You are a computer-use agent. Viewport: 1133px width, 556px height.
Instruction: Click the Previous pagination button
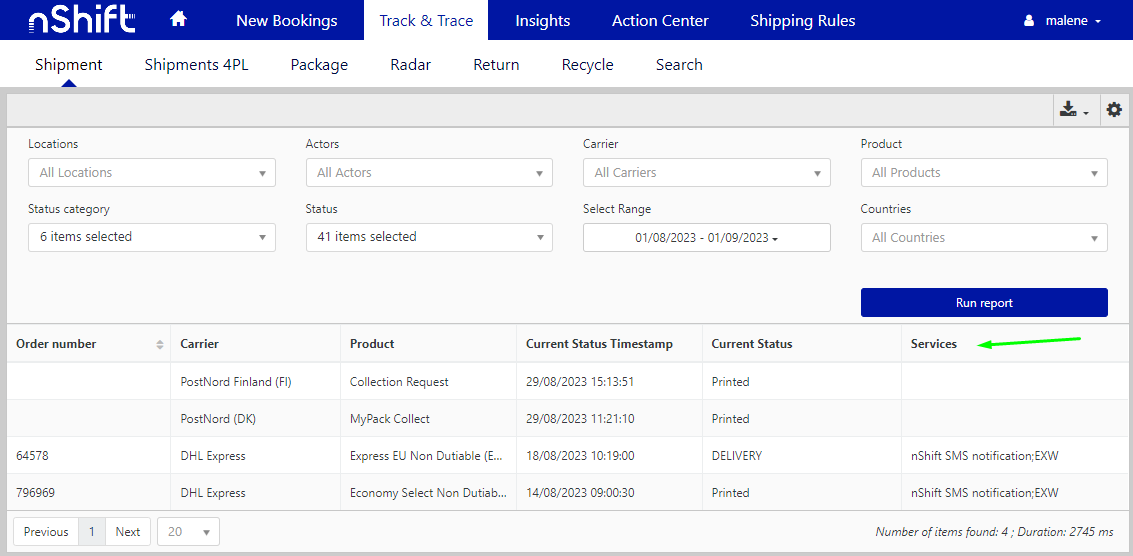[46, 532]
